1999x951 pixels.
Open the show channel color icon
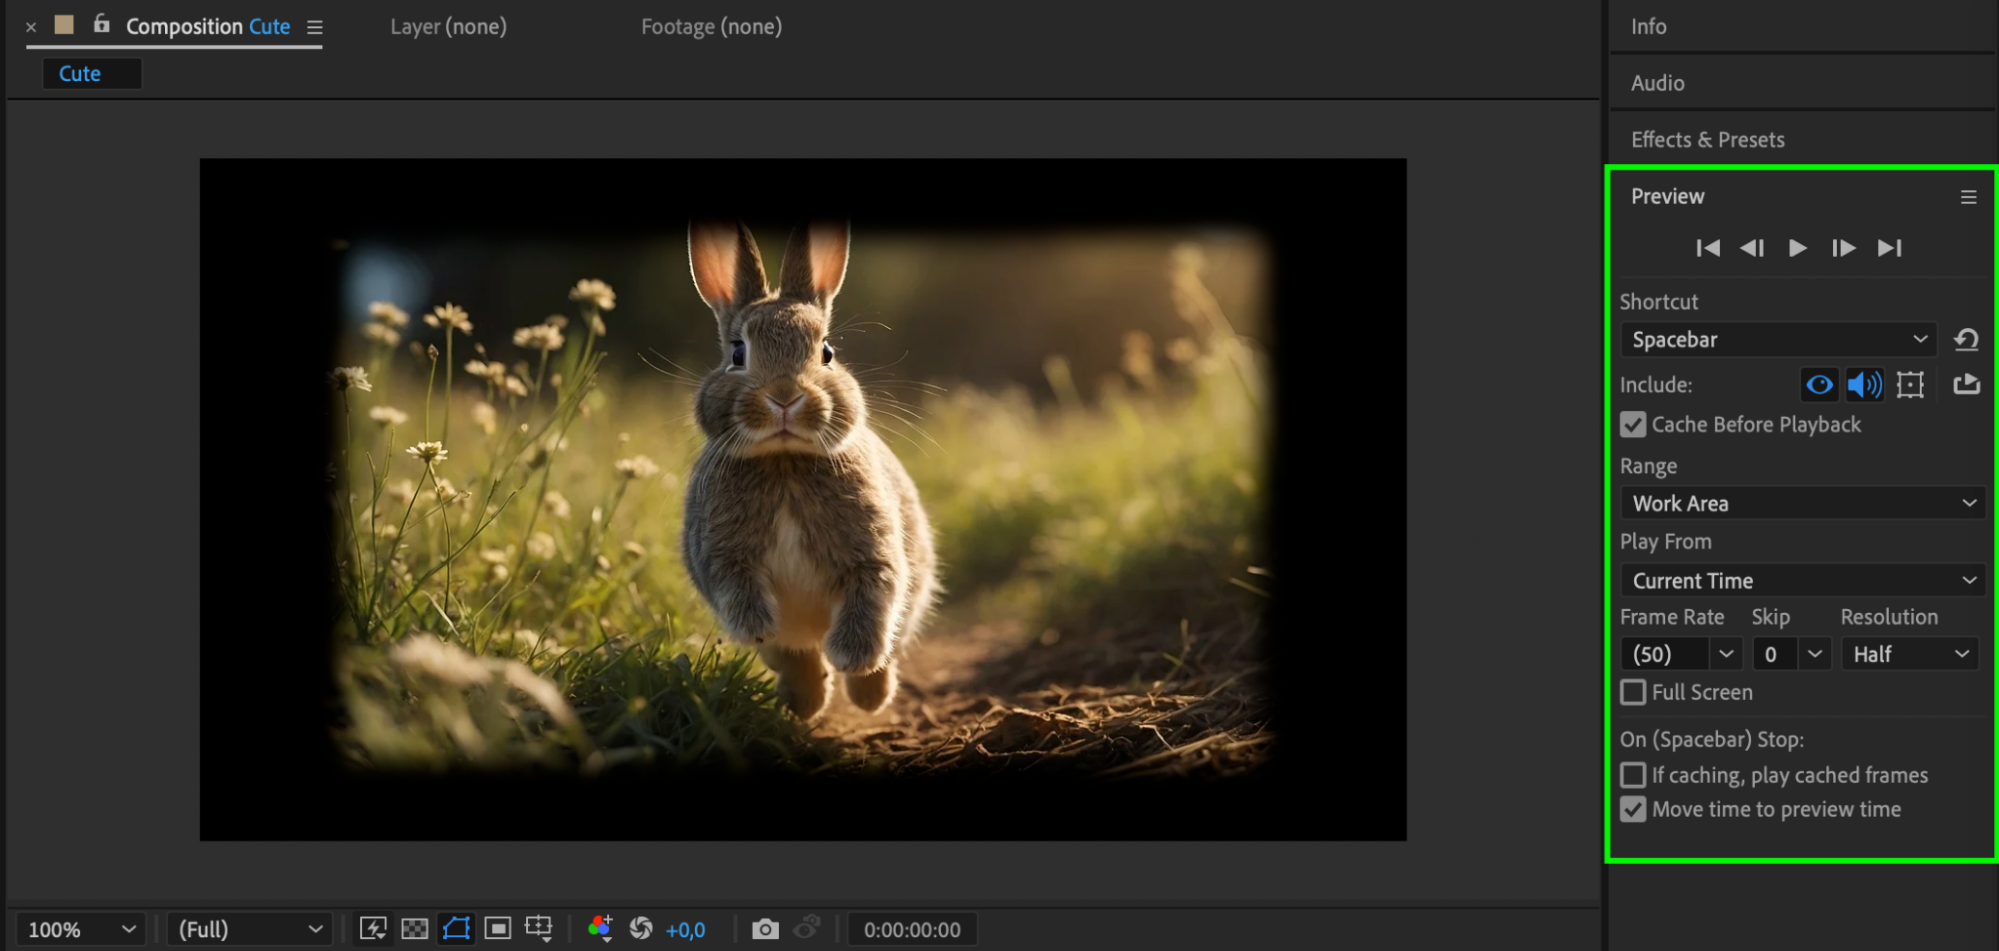[600, 929]
